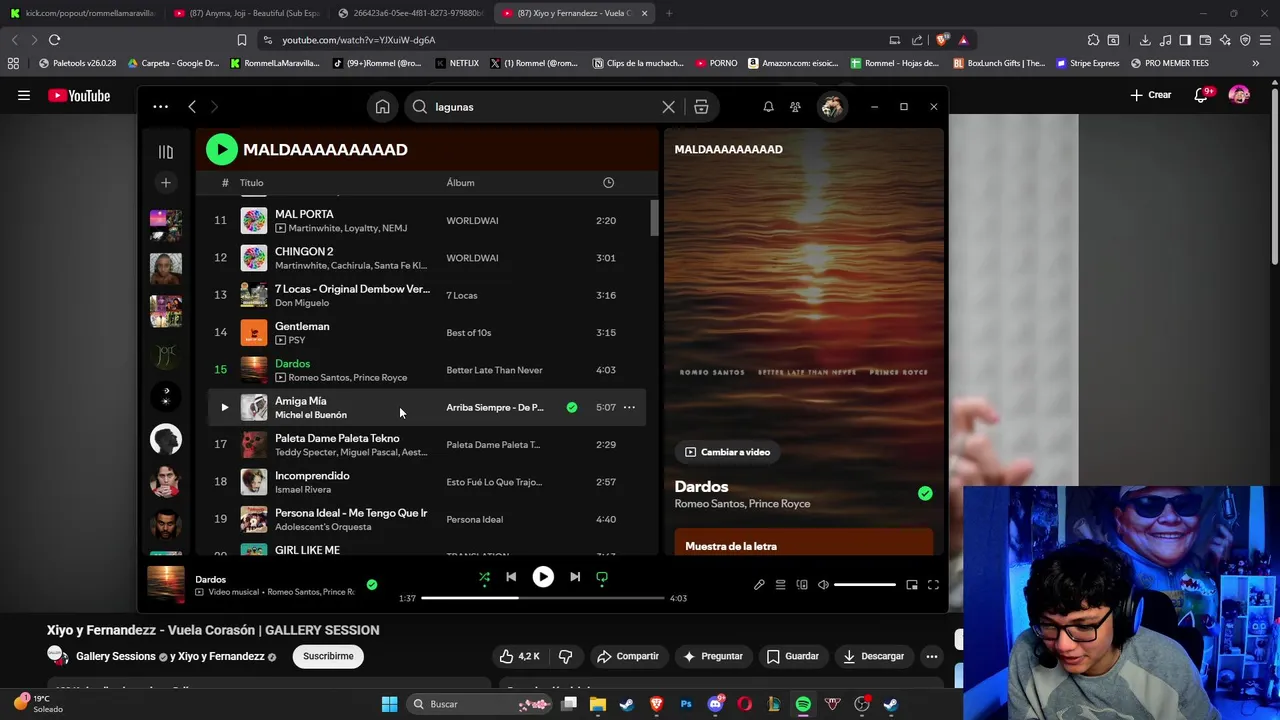Click now-playing Dardos album thumbnail
This screenshot has height=720, width=1280.
(166, 585)
